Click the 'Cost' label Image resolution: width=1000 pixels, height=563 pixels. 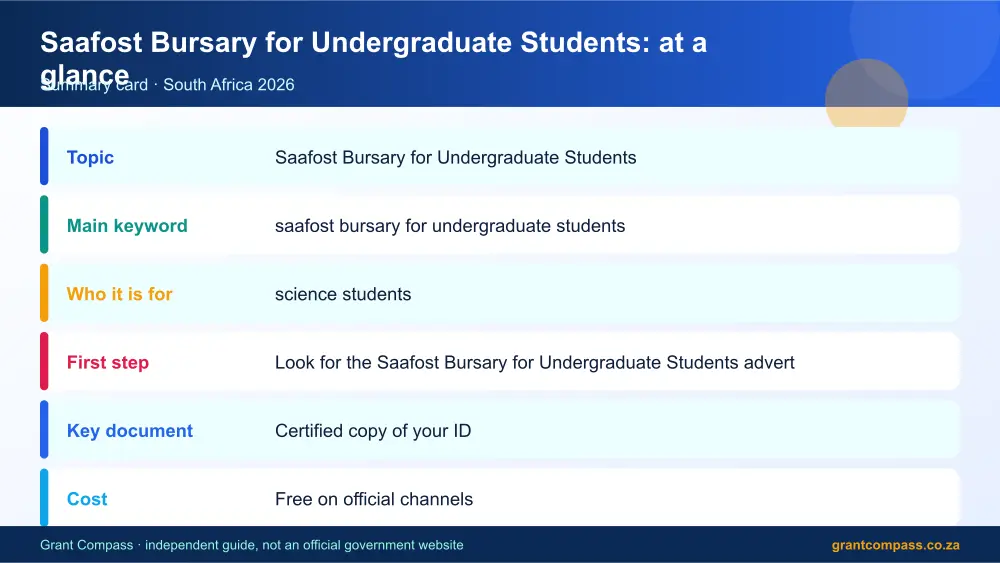click(87, 499)
